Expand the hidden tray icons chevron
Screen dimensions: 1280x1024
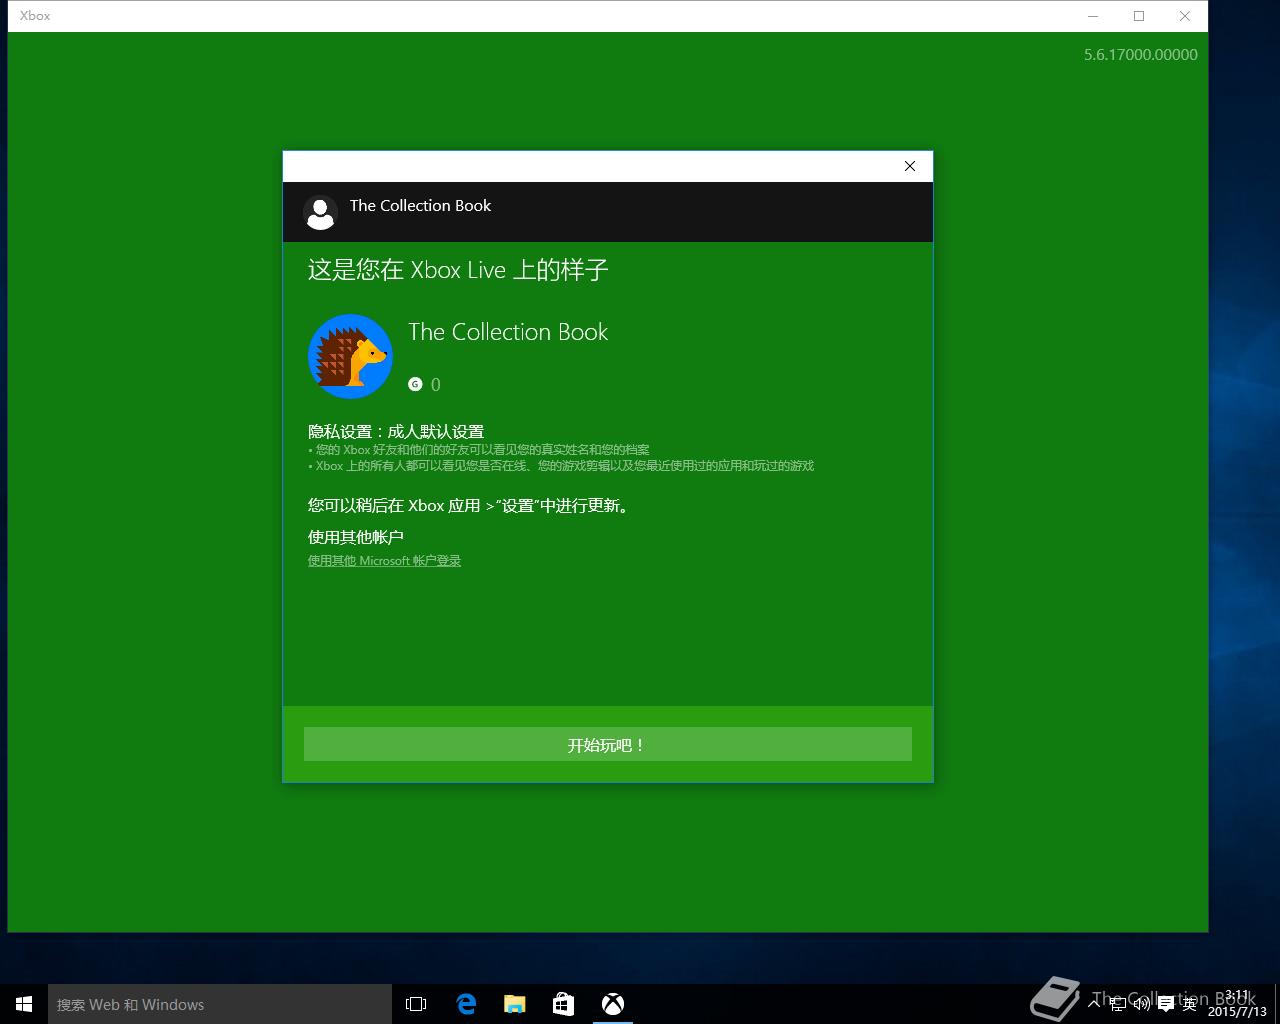(x=1094, y=1004)
